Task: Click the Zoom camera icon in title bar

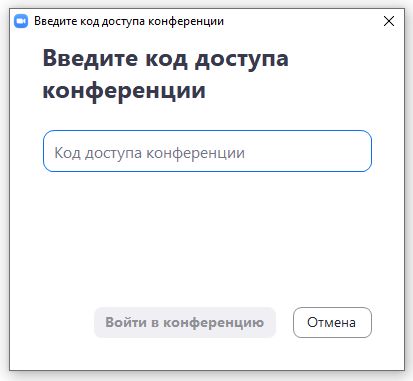Action: coord(21,21)
